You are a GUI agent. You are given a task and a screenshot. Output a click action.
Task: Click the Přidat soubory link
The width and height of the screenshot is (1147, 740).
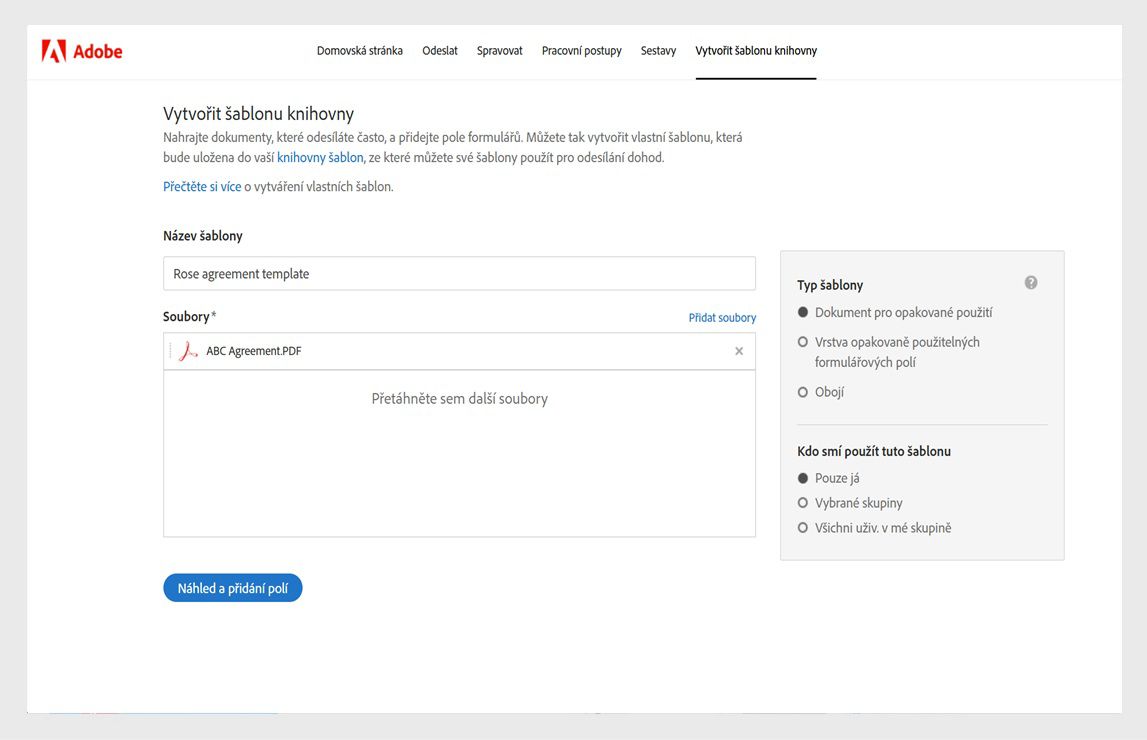[722, 318]
